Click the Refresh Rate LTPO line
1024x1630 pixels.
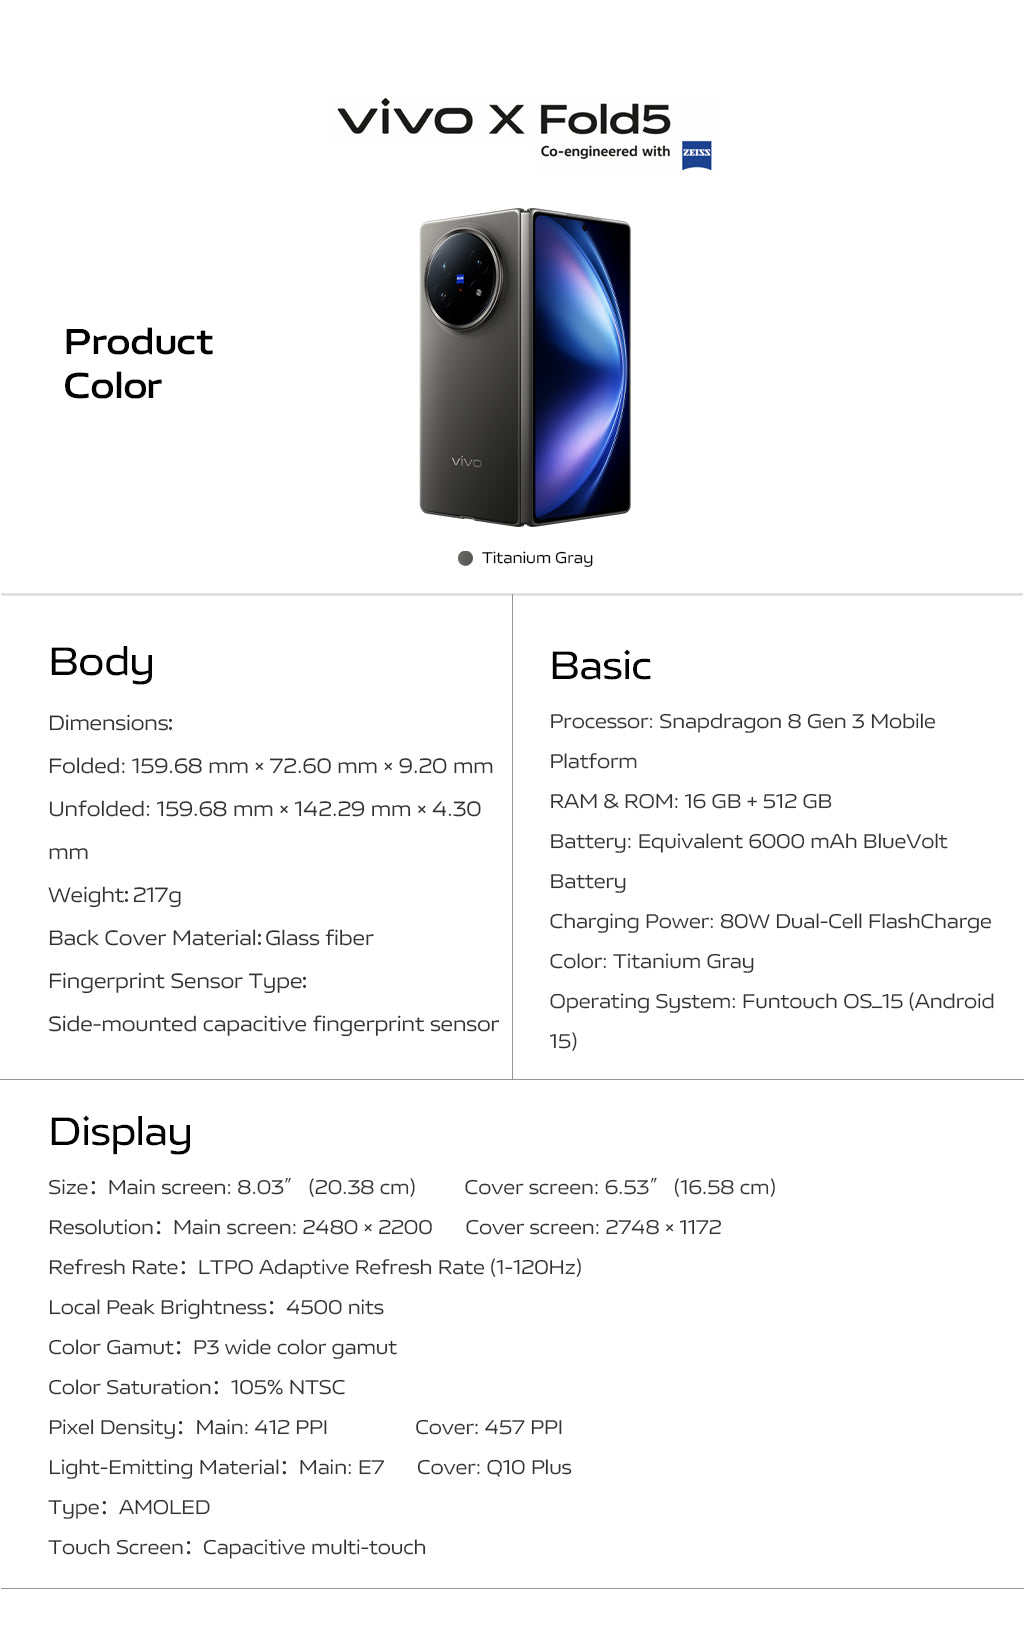[315, 1267]
